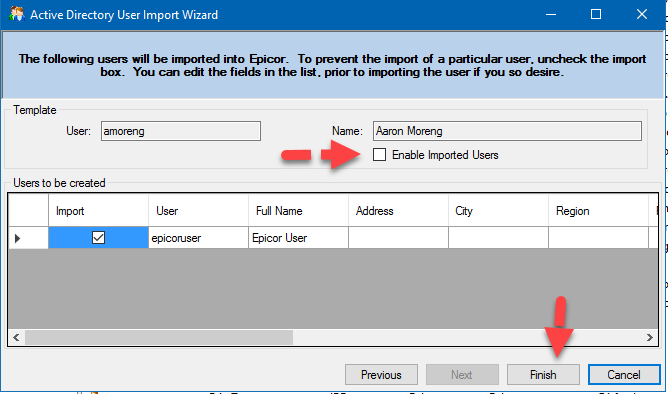Select the 'Epicor User' full name cell
The image size is (668, 394).
point(298,238)
